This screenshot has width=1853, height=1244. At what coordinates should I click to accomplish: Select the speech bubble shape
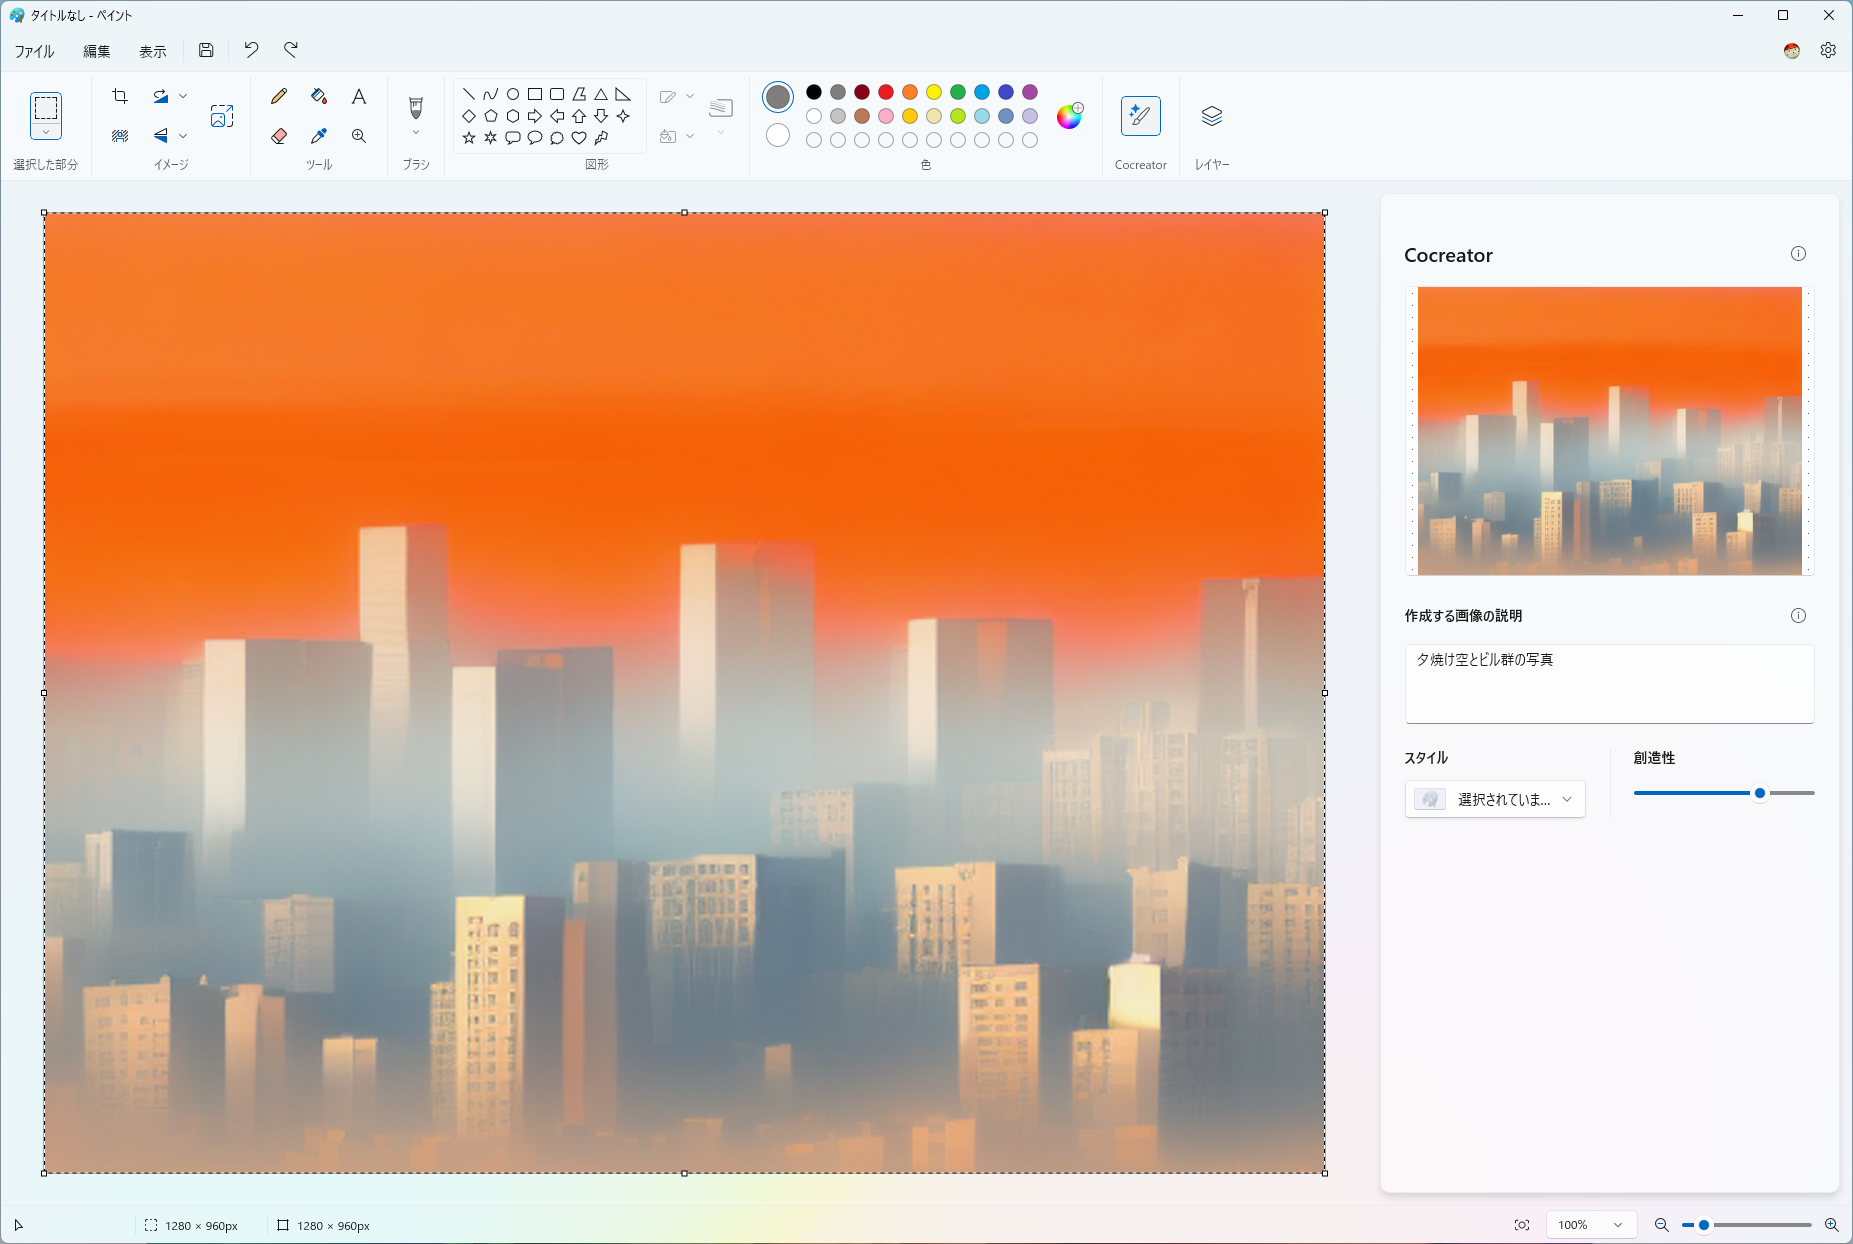pos(512,138)
